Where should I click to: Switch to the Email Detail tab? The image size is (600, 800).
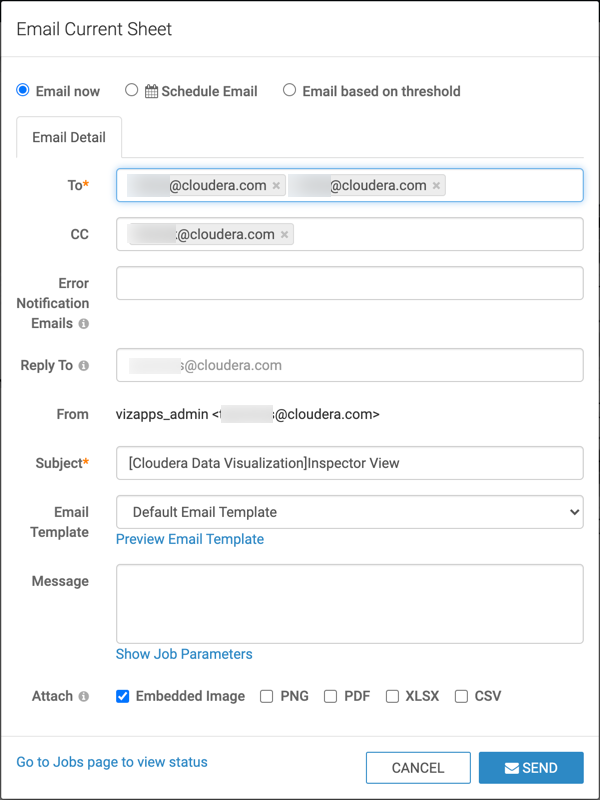[69, 138]
